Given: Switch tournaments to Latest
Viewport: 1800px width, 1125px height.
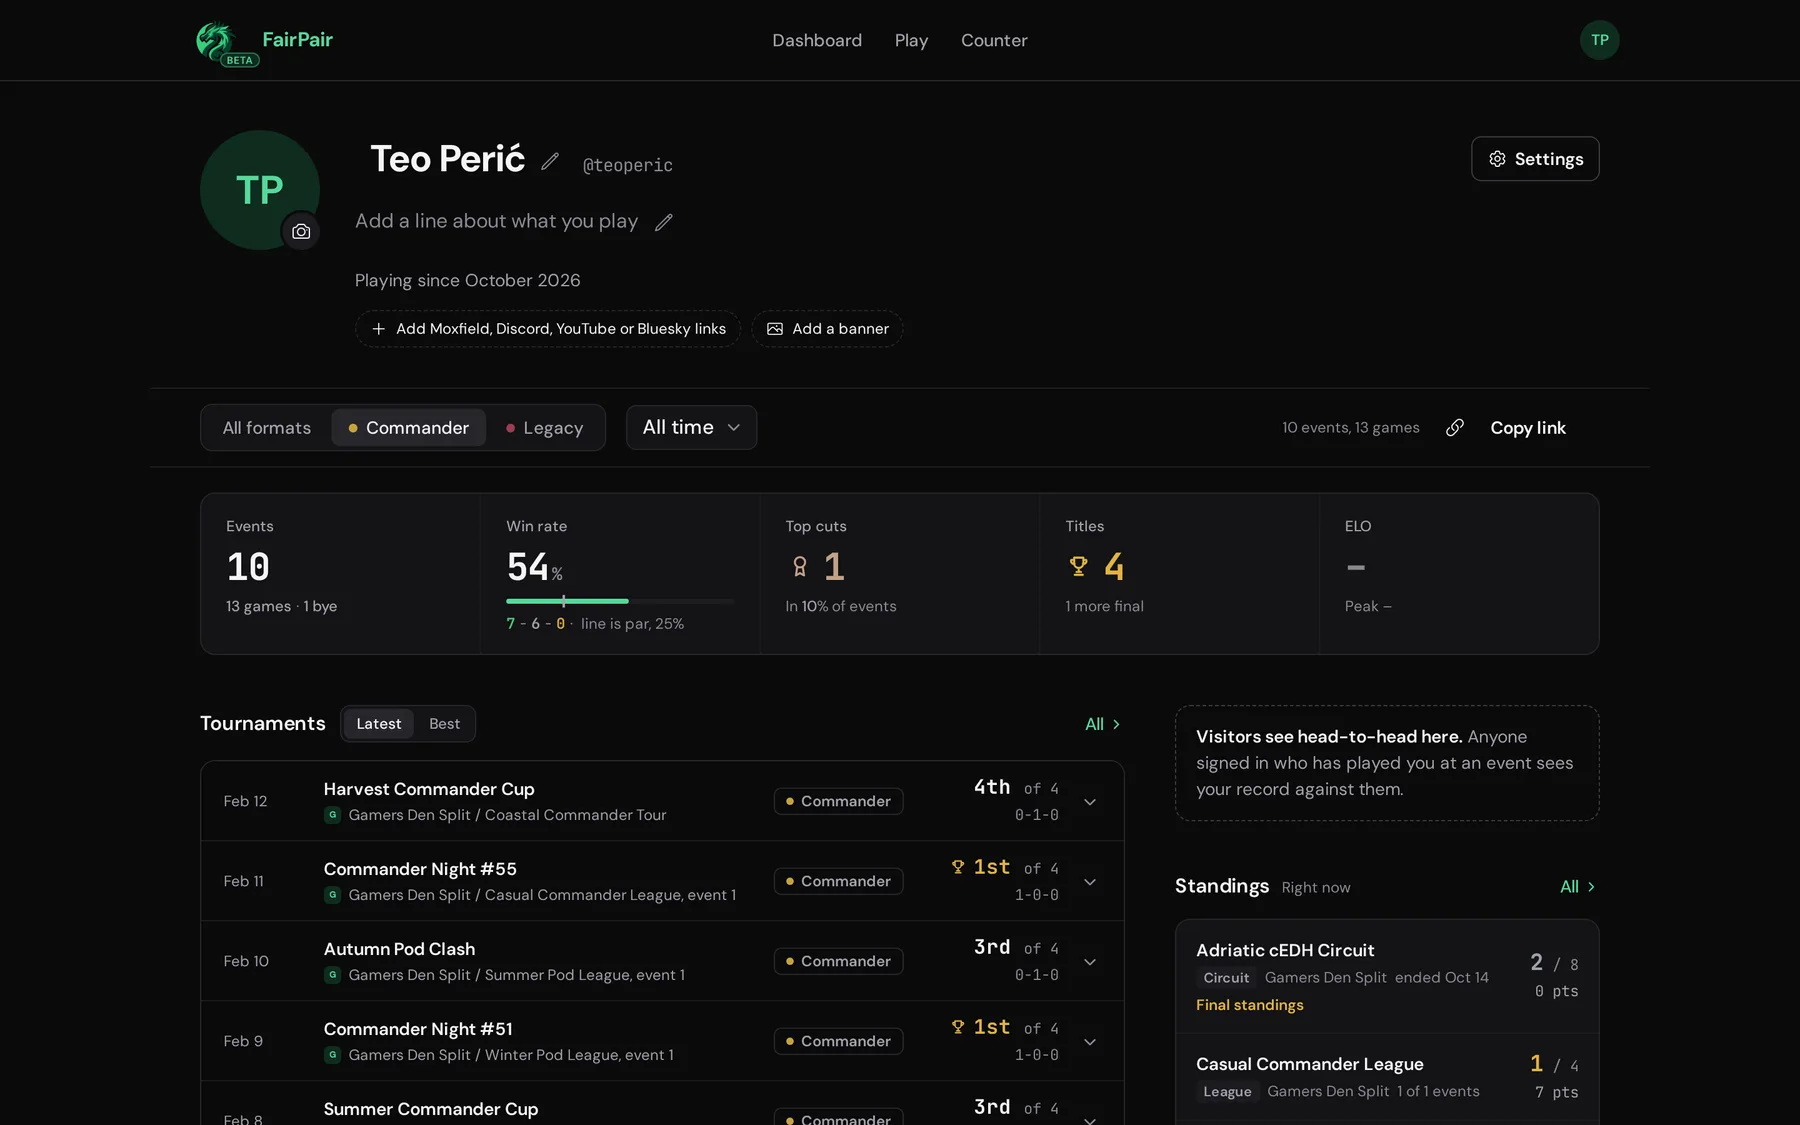Looking at the screenshot, I should pos(378,724).
